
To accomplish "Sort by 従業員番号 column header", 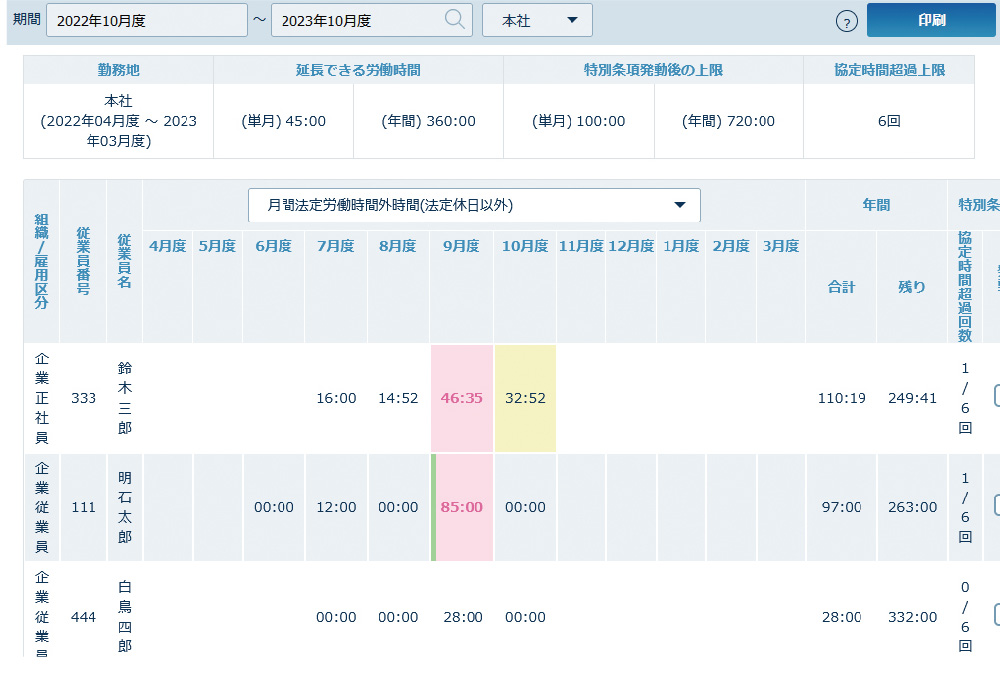I will pyautogui.click(x=84, y=261).
